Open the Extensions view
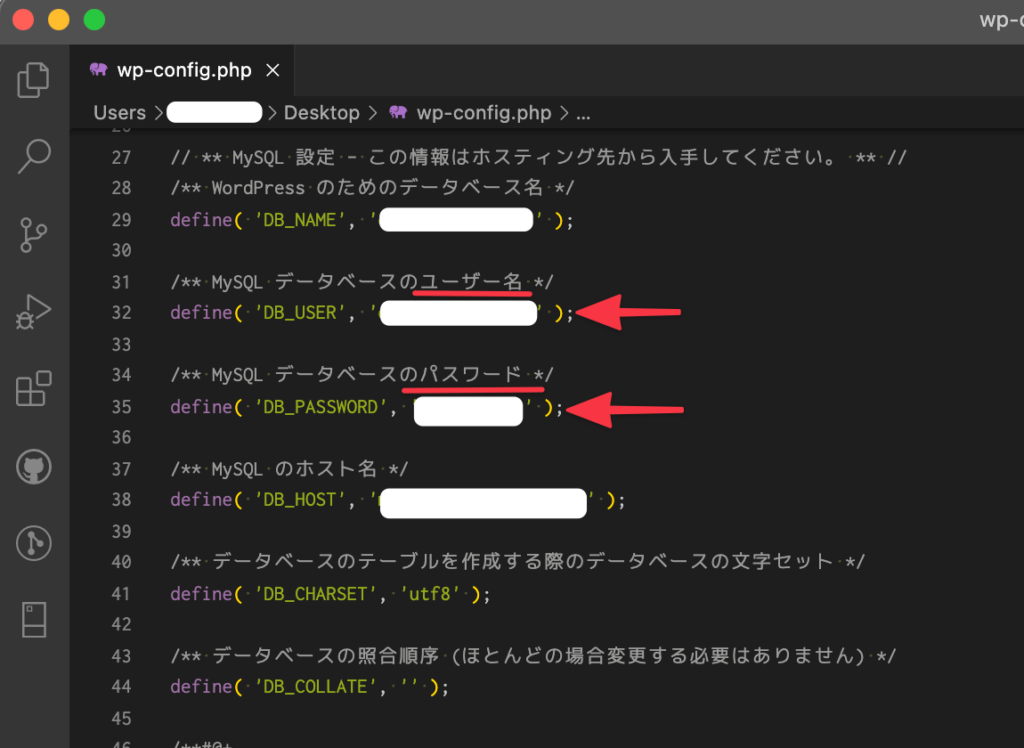The height and width of the screenshot is (748, 1024). click(33, 389)
